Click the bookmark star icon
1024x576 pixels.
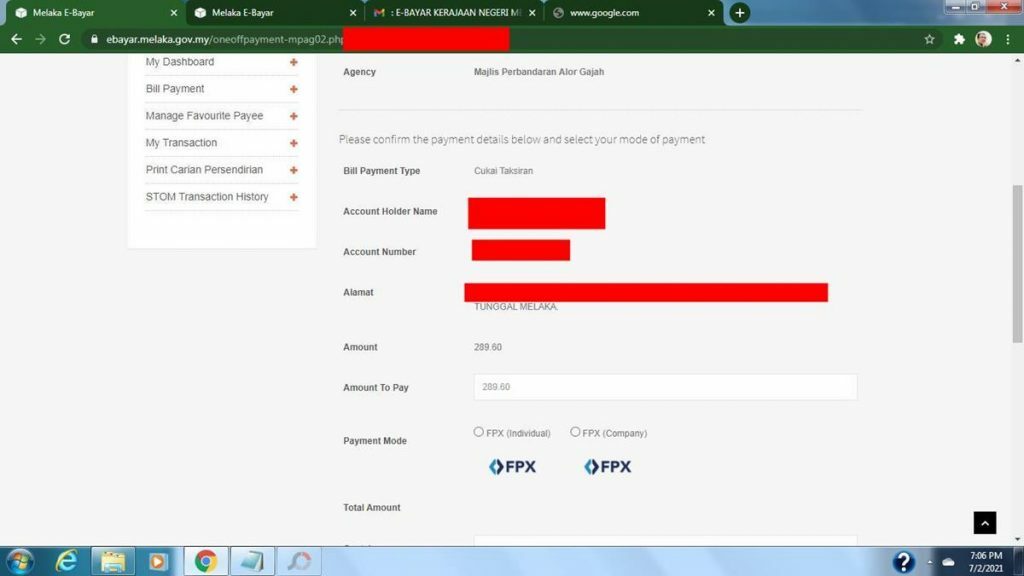click(929, 39)
